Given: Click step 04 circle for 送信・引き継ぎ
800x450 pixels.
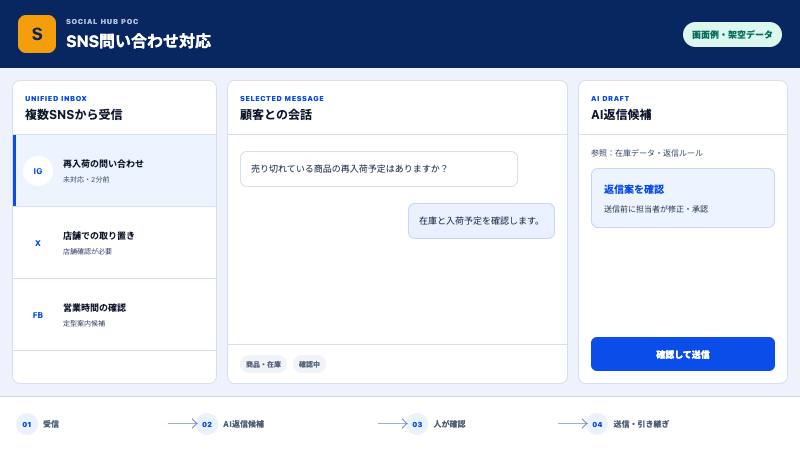Looking at the screenshot, I should pyautogui.click(x=597, y=424).
